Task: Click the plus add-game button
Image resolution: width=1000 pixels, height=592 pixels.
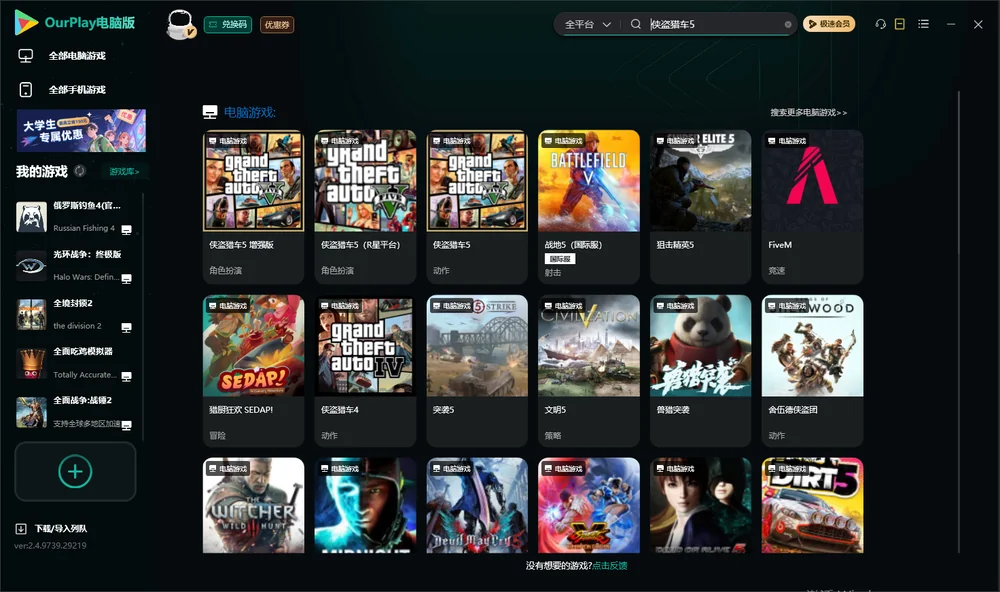Action: (x=75, y=471)
